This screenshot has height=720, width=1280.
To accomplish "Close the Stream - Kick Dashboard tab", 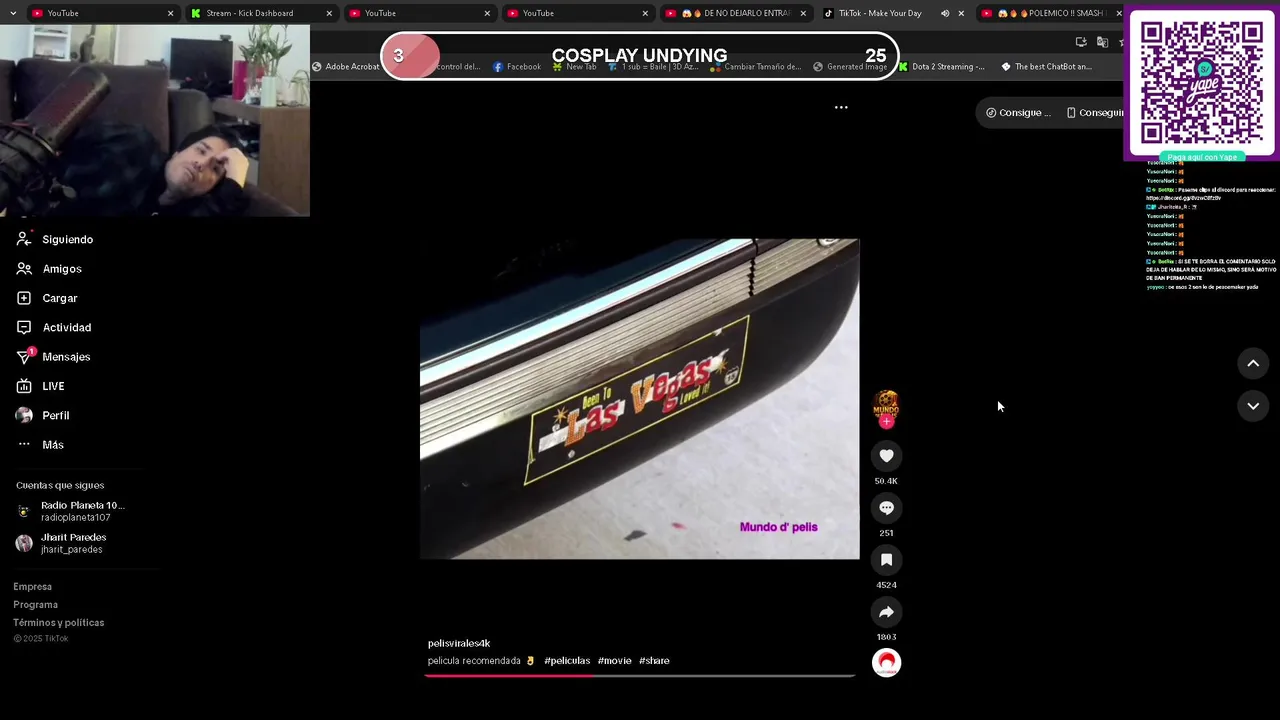I will point(329,13).
